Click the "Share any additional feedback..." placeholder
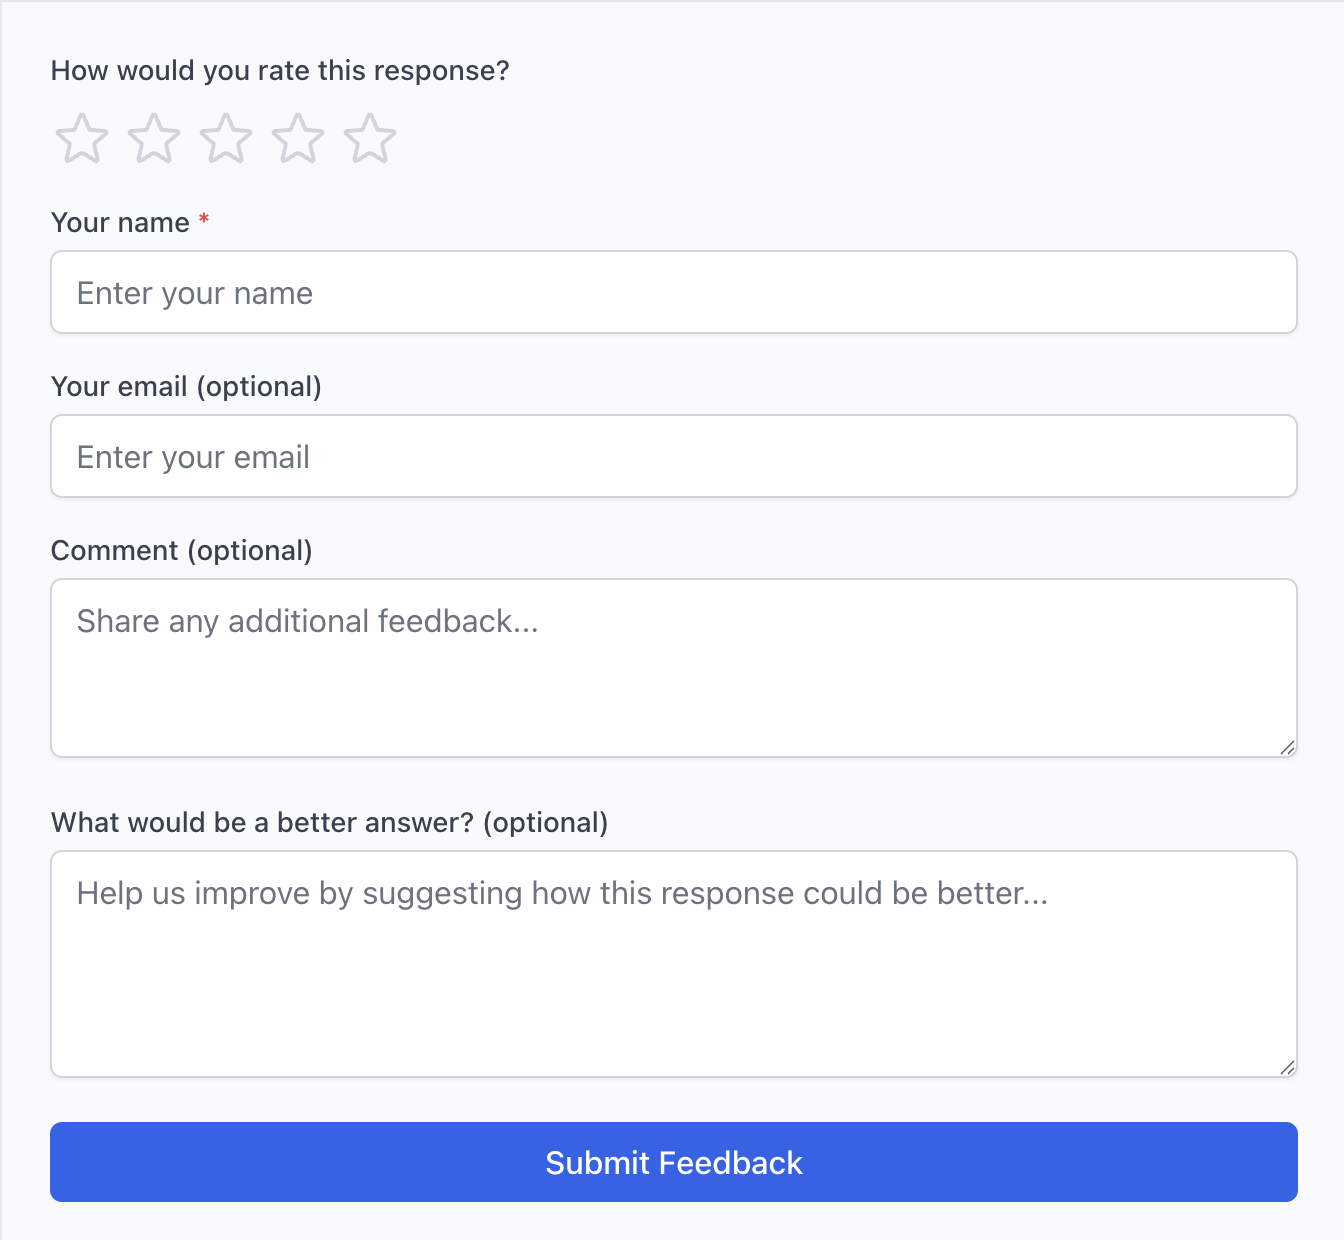Image resolution: width=1344 pixels, height=1240 pixels. tap(308, 621)
